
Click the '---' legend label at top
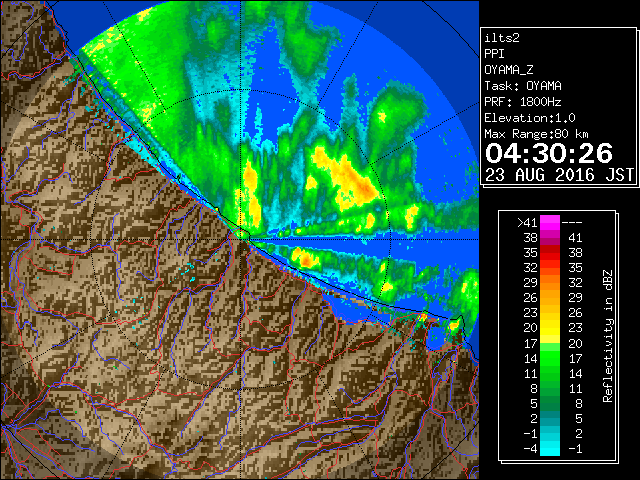click(x=572, y=223)
